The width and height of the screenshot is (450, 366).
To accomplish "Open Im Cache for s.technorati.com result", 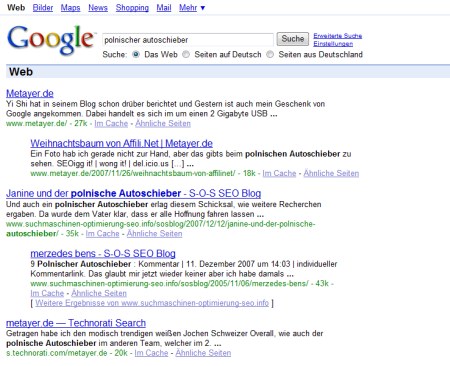I will [x=151, y=353].
